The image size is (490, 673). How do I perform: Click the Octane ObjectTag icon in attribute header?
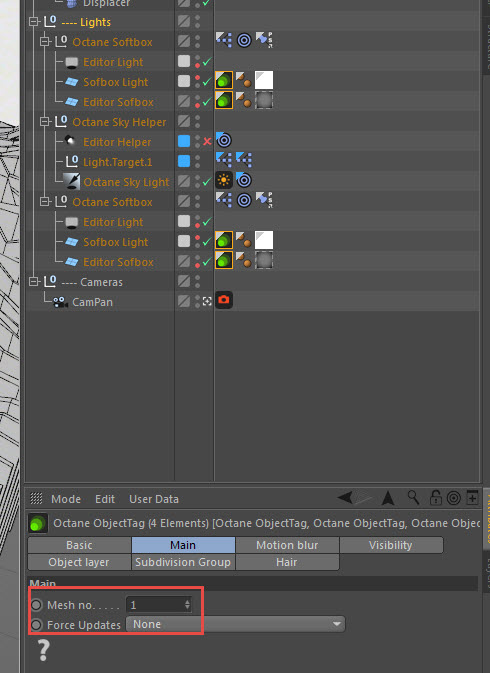tap(38, 523)
